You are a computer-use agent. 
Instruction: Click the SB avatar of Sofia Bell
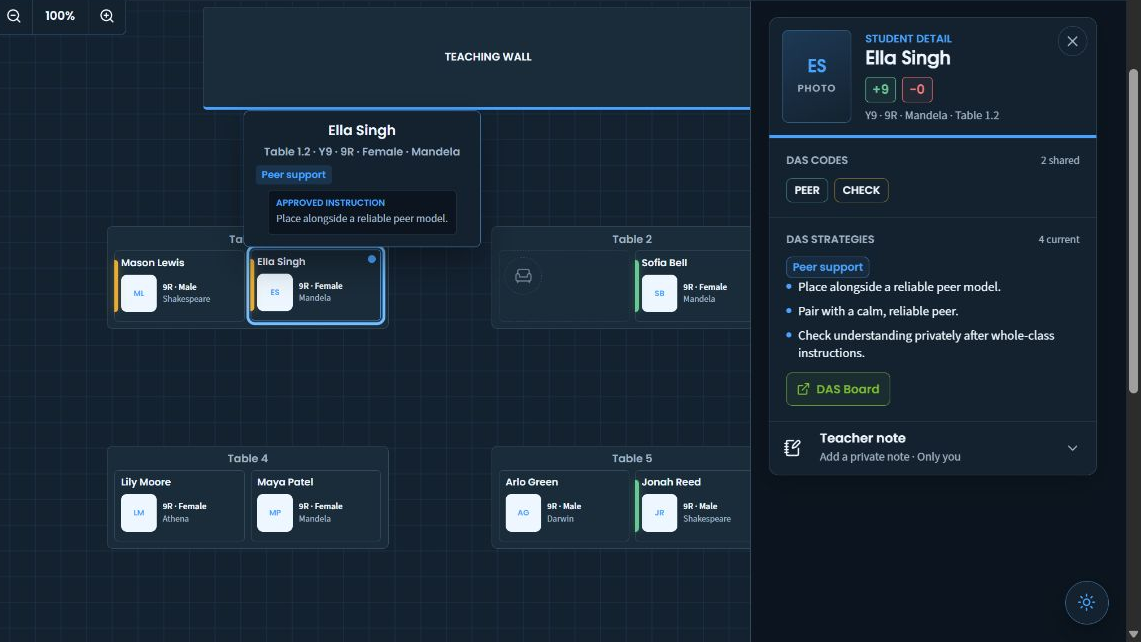pyautogui.click(x=659, y=293)
